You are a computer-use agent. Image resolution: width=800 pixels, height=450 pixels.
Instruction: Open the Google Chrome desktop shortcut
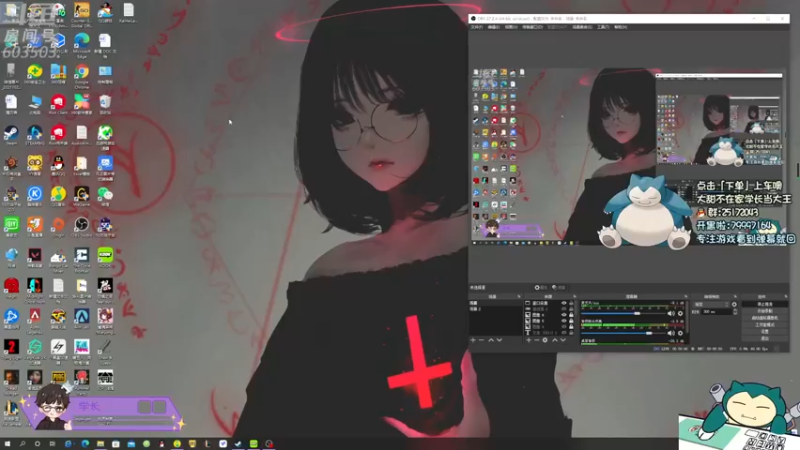[82, 72]
